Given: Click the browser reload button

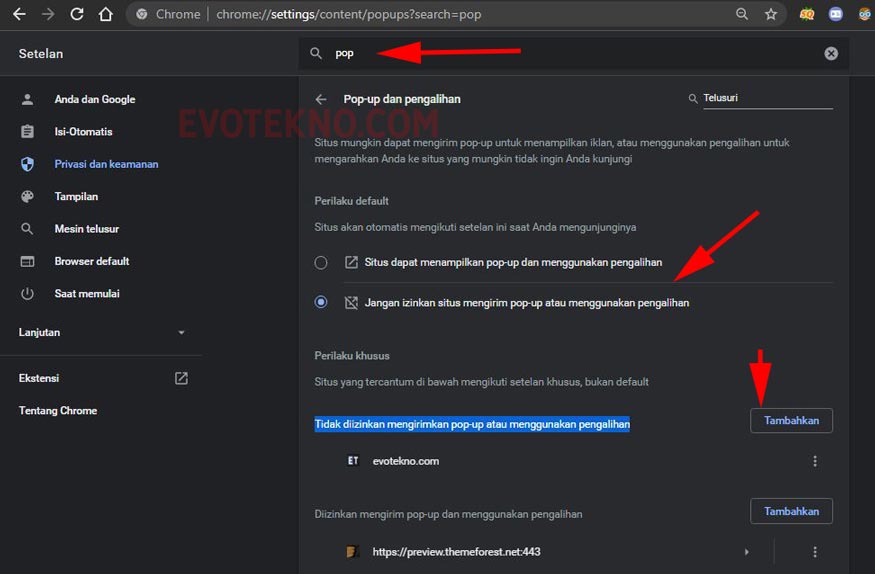Looking at the screenshot, I should point(77,15).
